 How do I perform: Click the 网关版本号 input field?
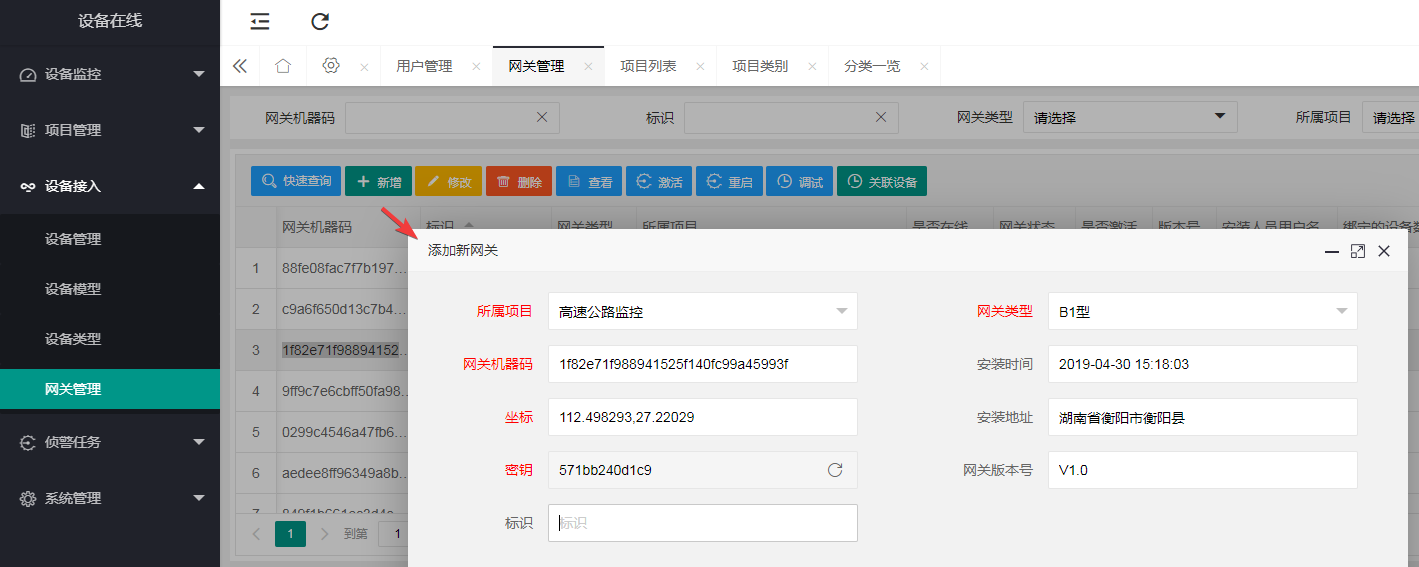1203,470
